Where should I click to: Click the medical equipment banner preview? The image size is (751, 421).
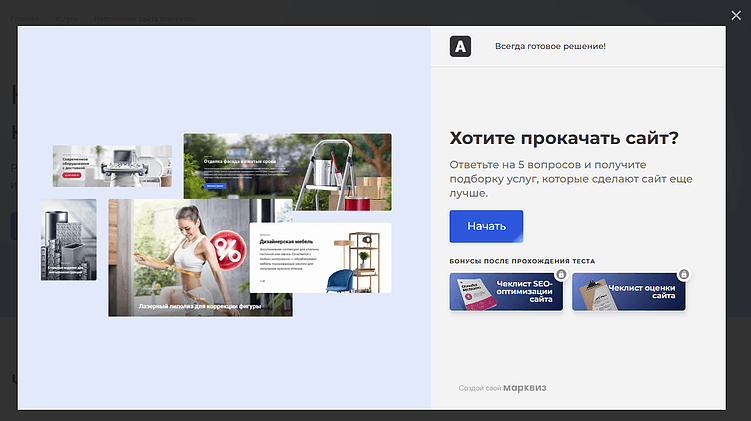[112, 166]
